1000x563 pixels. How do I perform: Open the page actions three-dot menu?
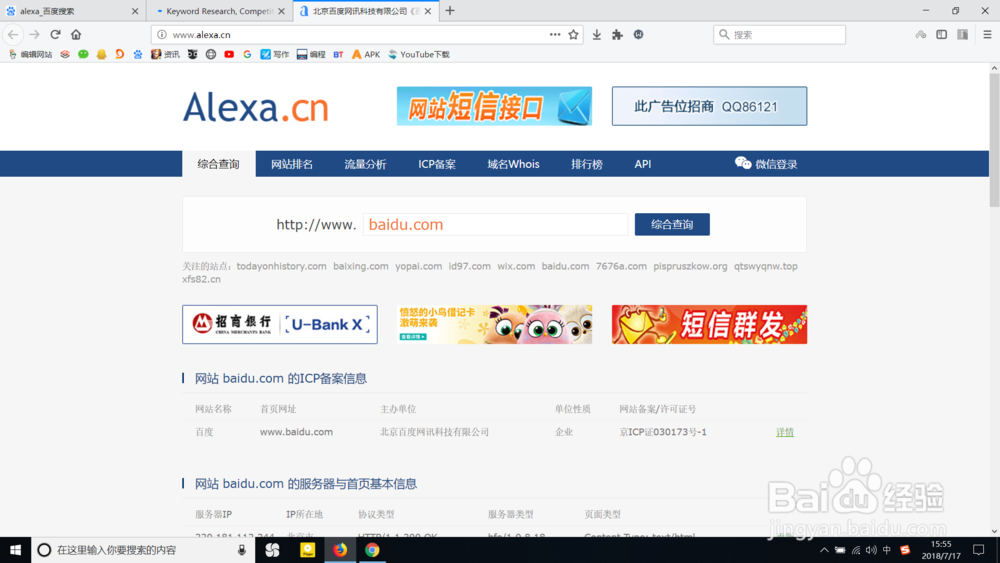(x=555, y=34)
